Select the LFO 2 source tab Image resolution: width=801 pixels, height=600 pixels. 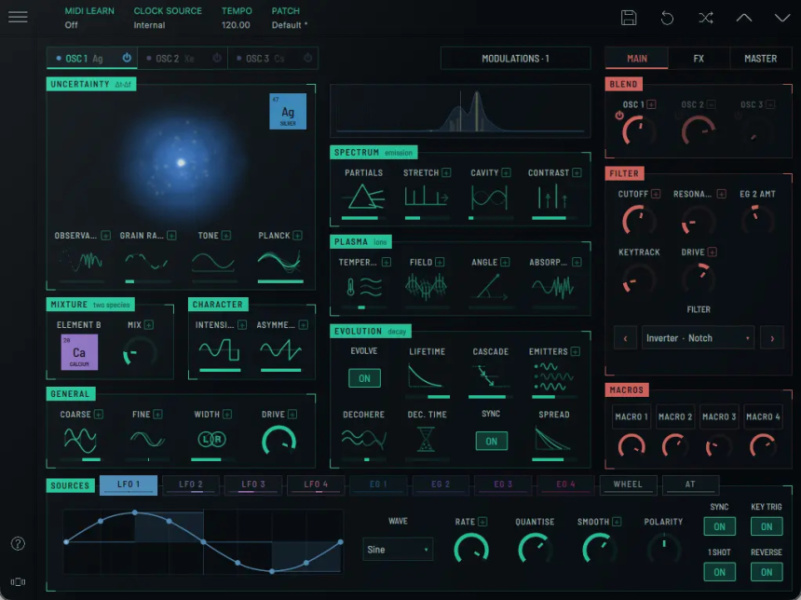(191, 485)
